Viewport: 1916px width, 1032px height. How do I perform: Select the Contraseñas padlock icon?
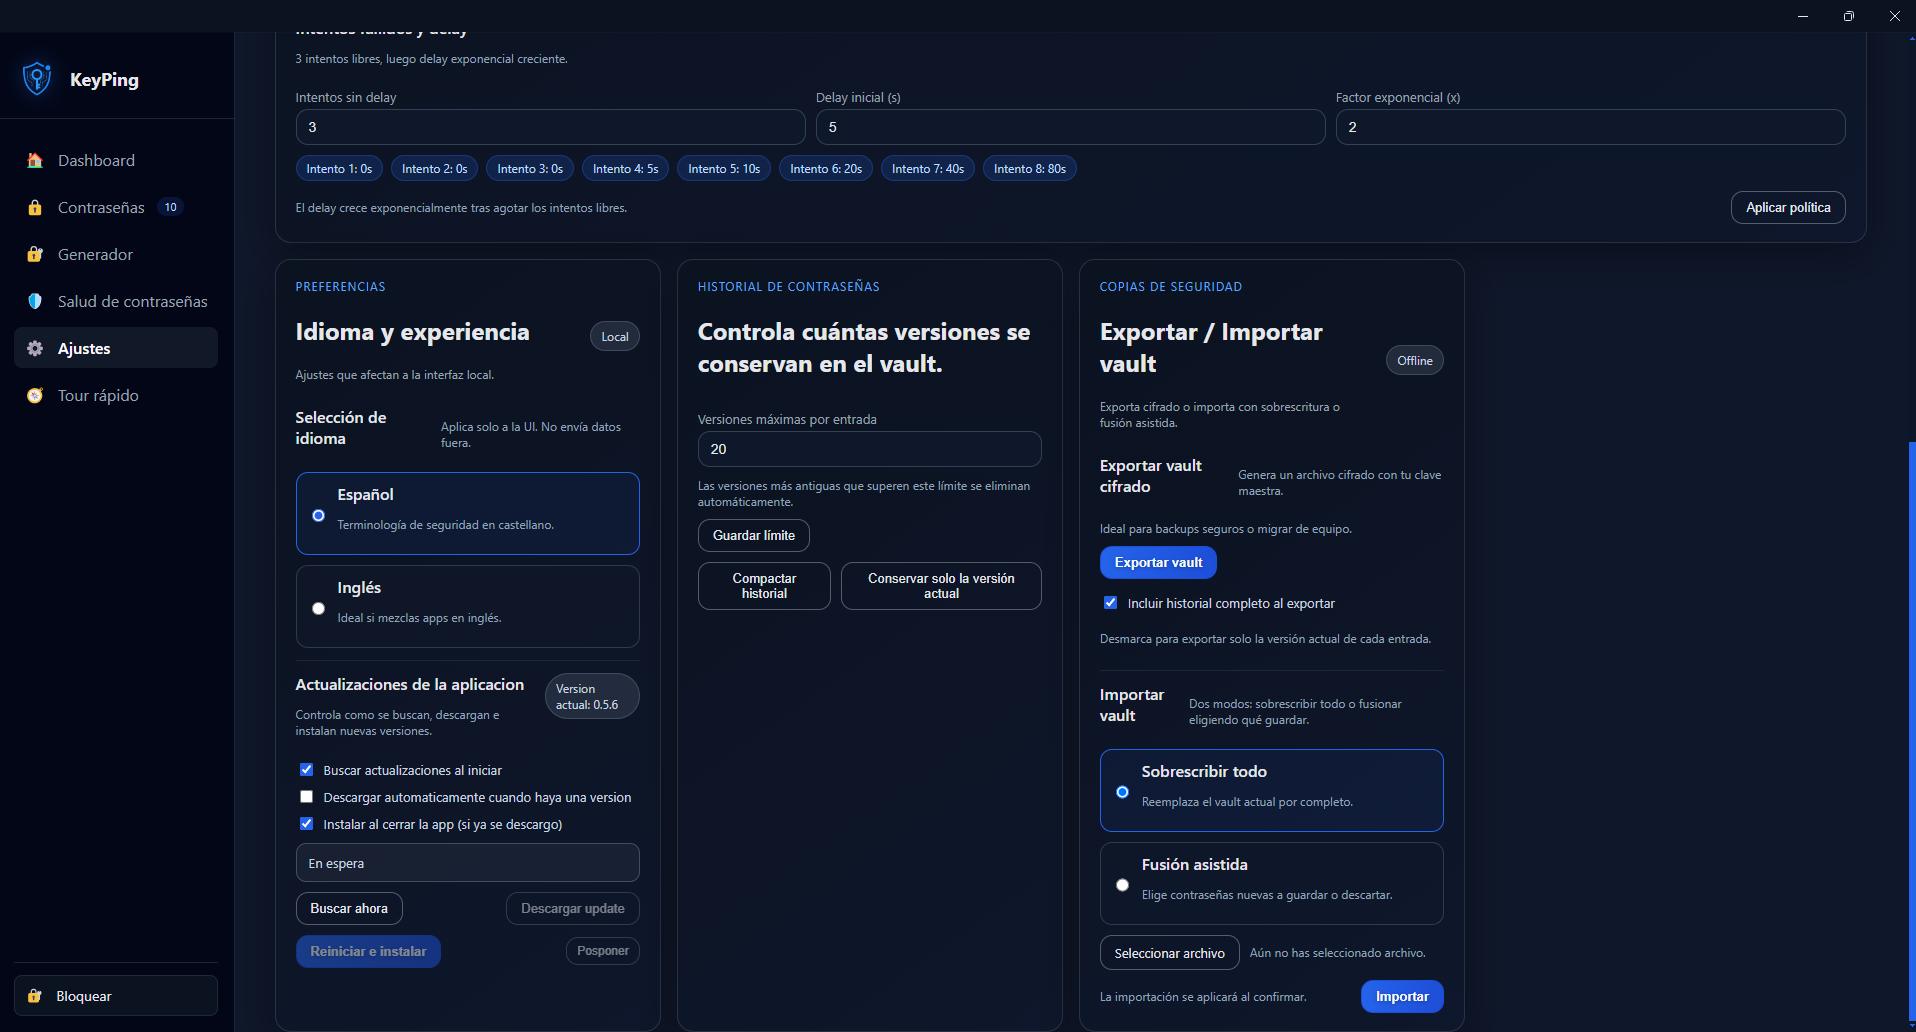pos(35,207)
